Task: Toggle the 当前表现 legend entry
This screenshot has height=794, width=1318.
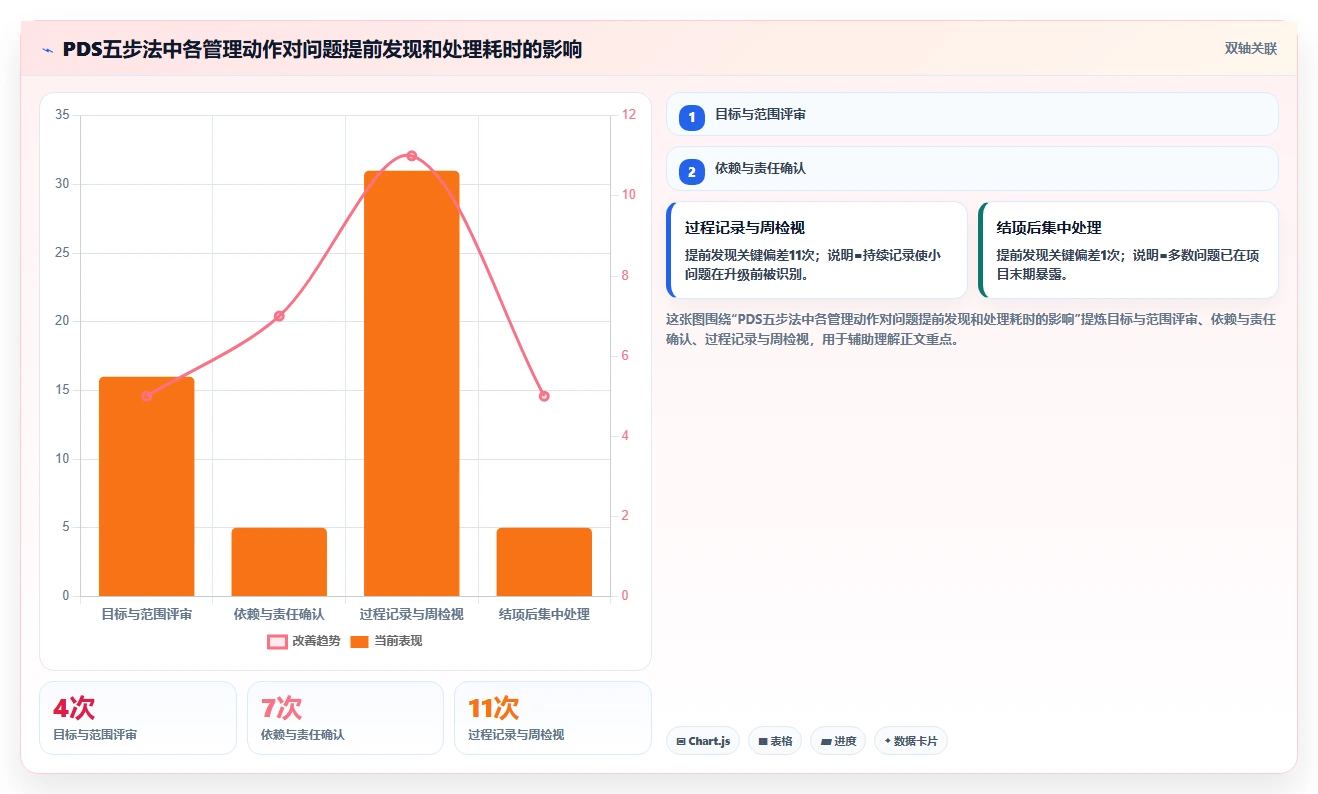Action: click(386, 641)
